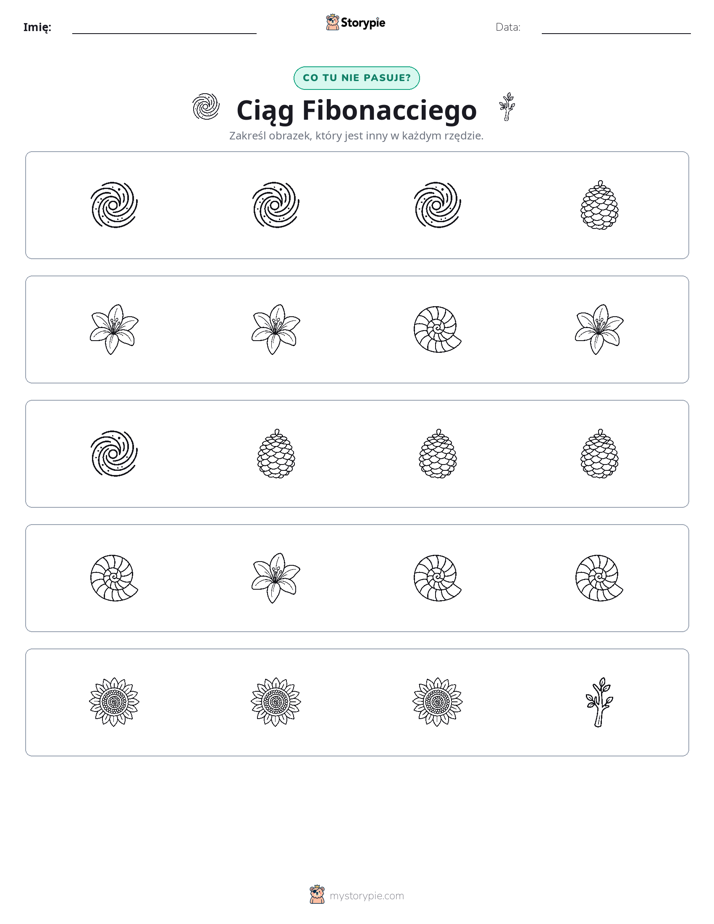Circle the pine cone in the first row

(x=599, y=205)
